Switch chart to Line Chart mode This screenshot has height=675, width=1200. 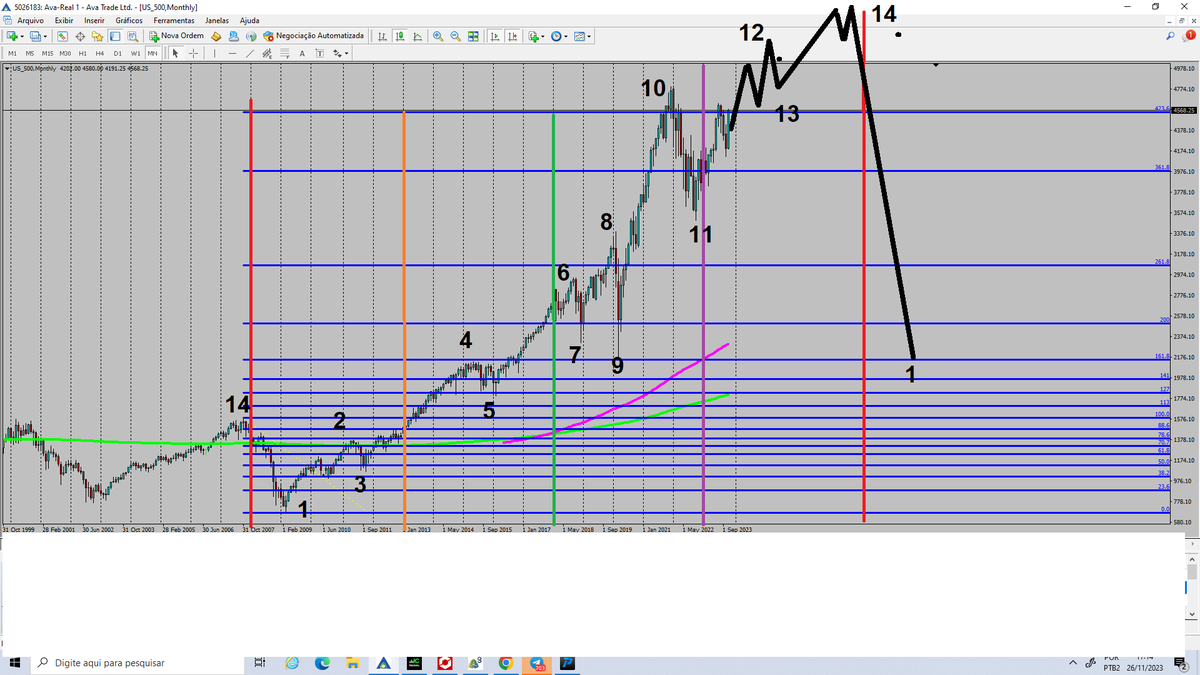point(417,36)
